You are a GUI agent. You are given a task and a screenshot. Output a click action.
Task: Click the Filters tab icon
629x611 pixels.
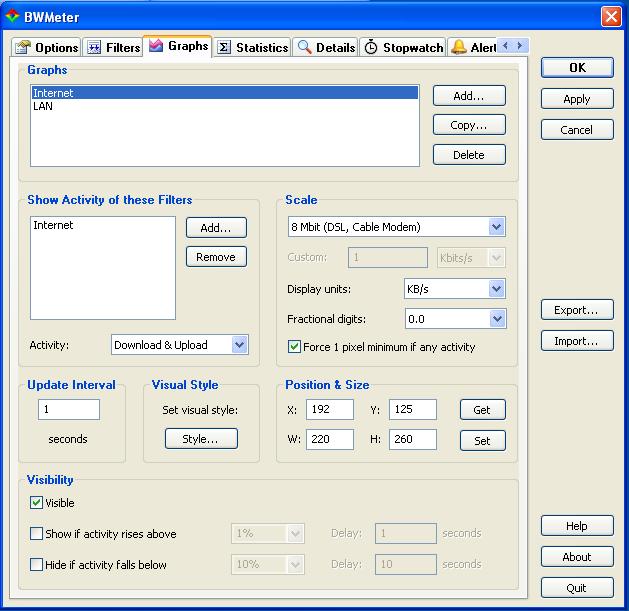point(94,47)
